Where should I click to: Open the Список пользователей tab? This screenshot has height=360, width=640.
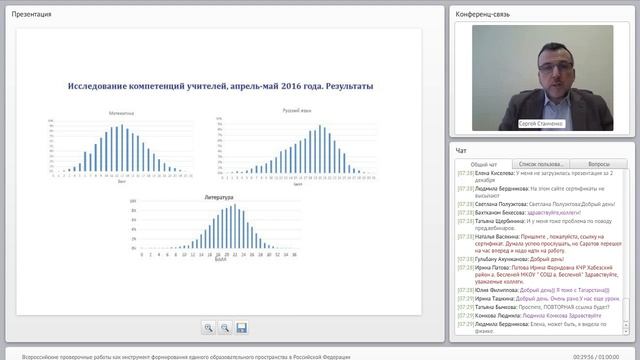click(541, 164)
